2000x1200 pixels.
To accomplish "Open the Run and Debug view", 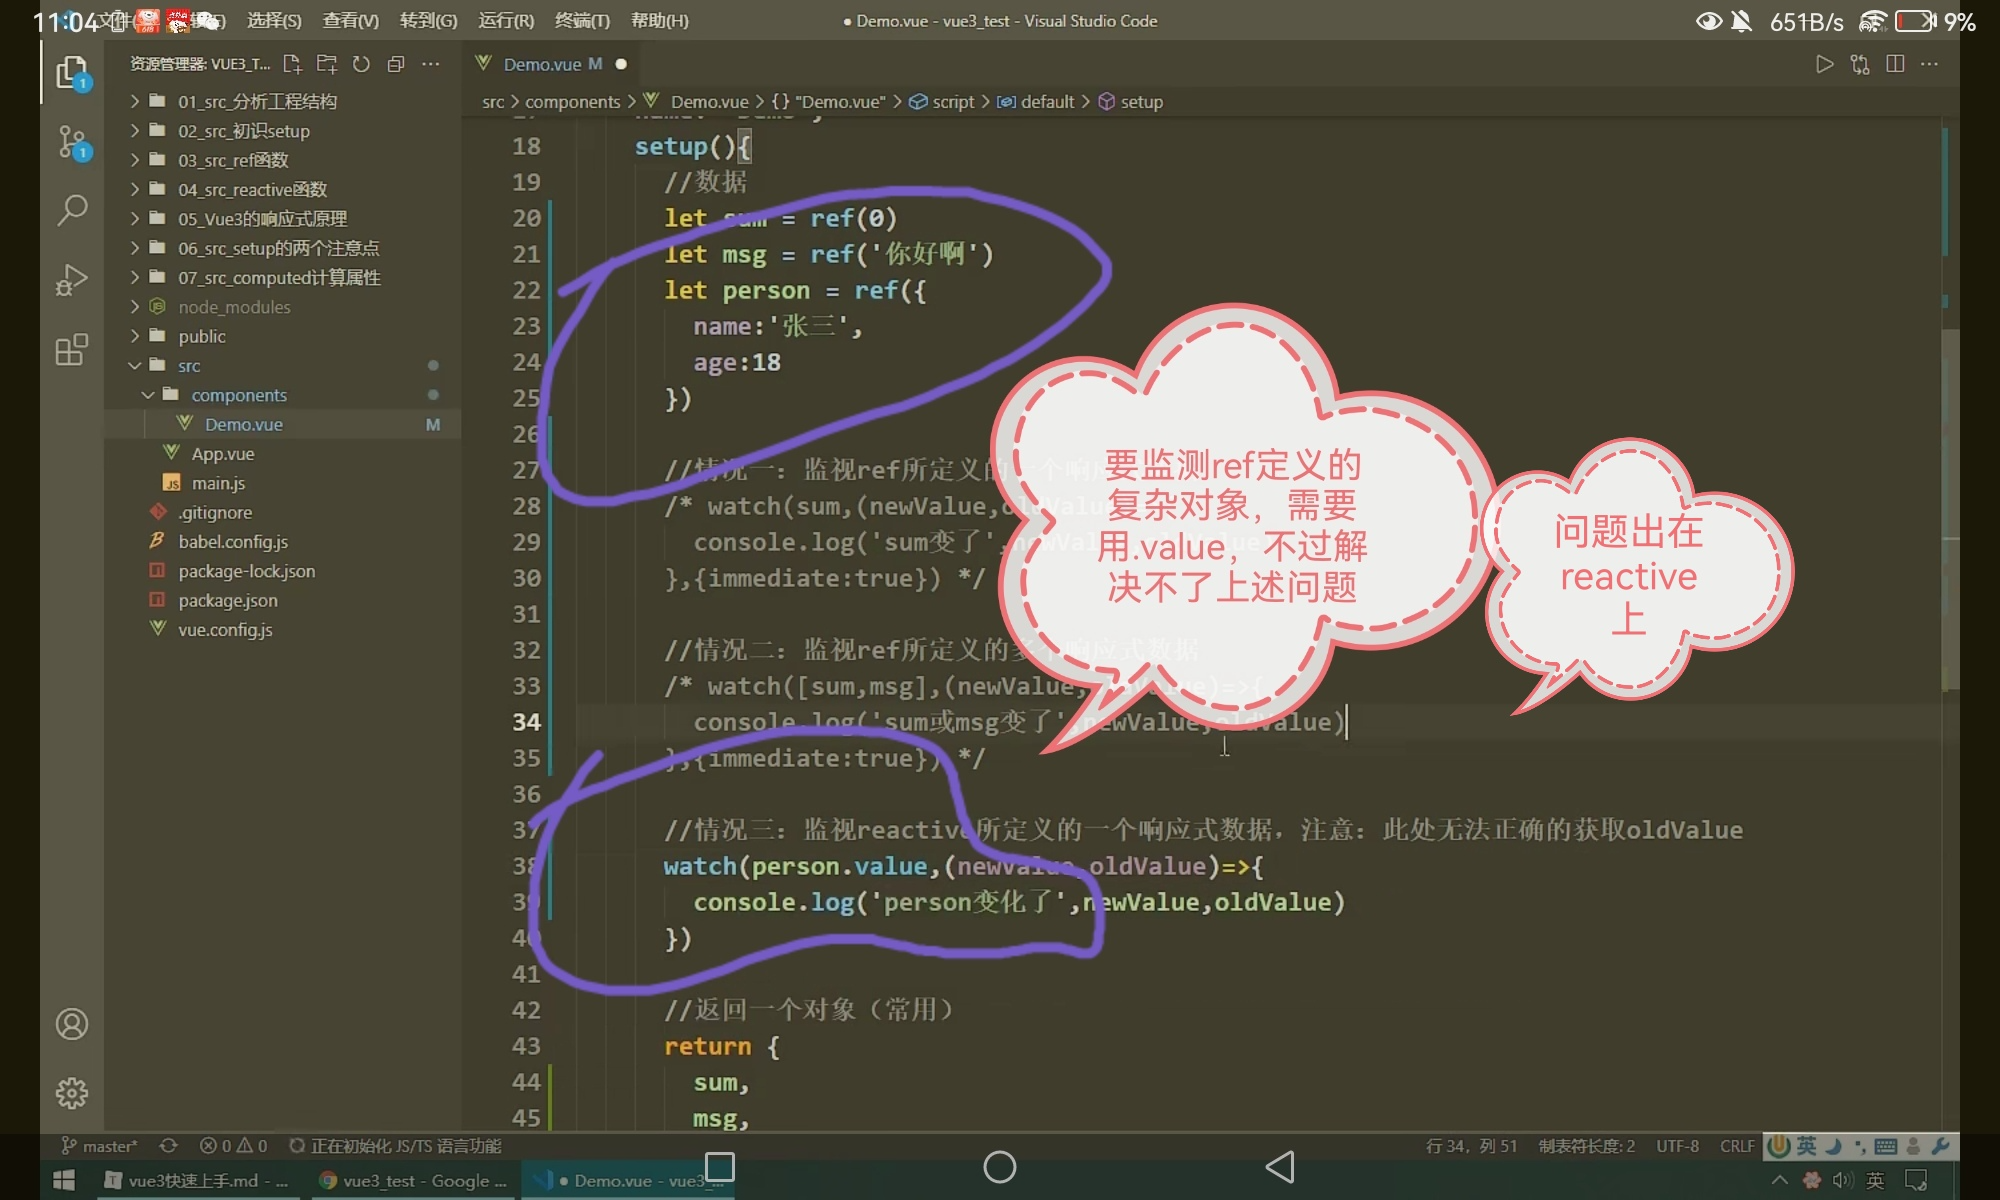I will tap(72, 280).
